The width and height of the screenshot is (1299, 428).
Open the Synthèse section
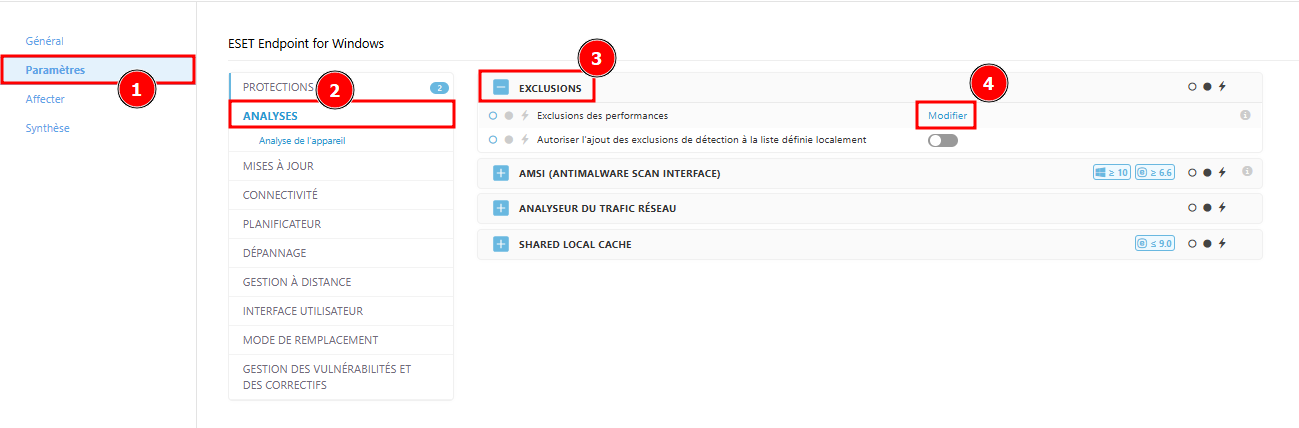click(x=48, y=128)
